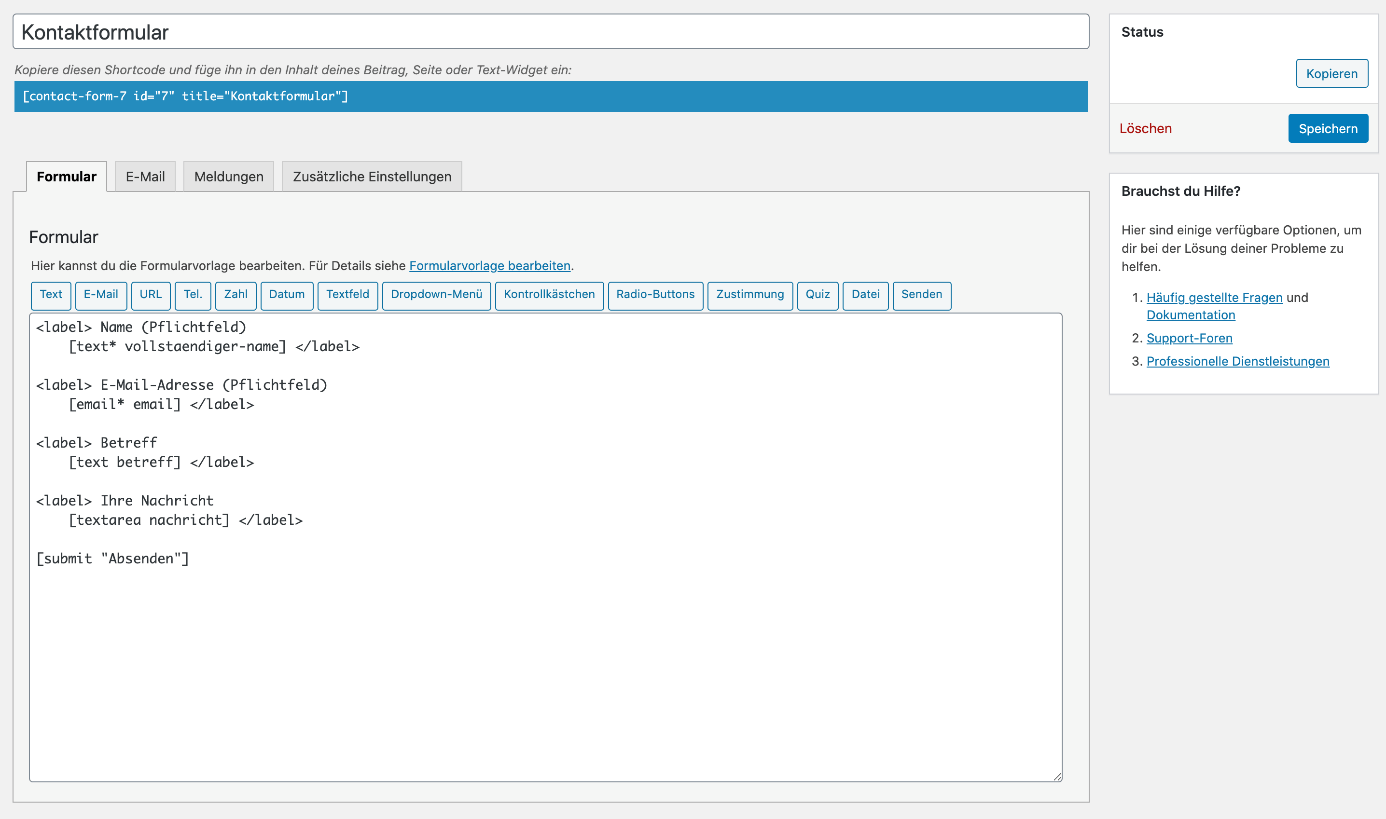Click the Löschen delete link

1146,129
